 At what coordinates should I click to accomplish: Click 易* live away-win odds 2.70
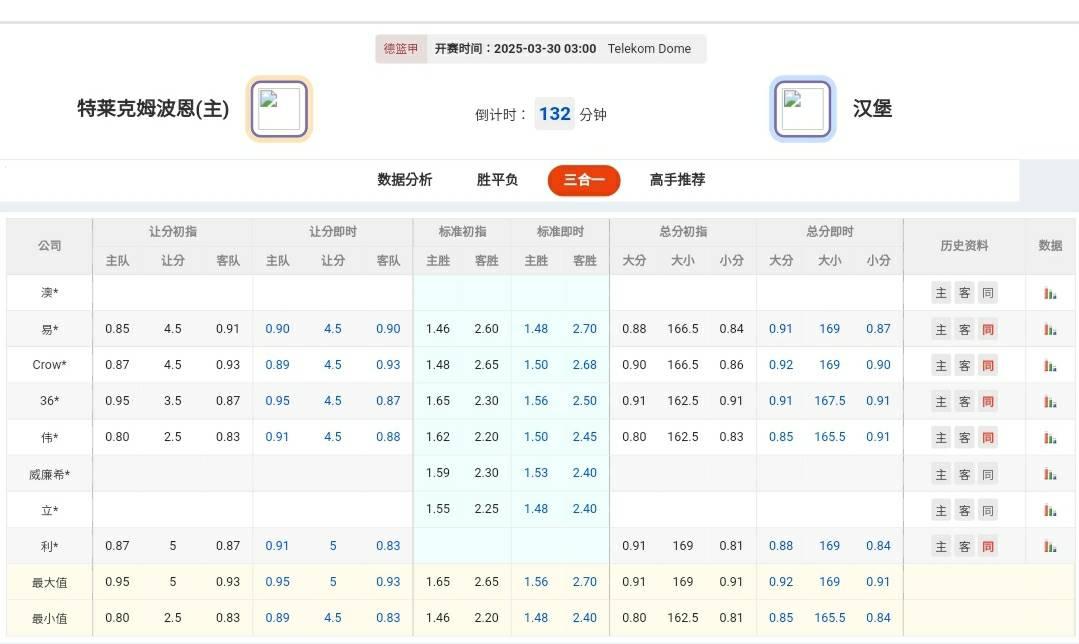(584, 329)
